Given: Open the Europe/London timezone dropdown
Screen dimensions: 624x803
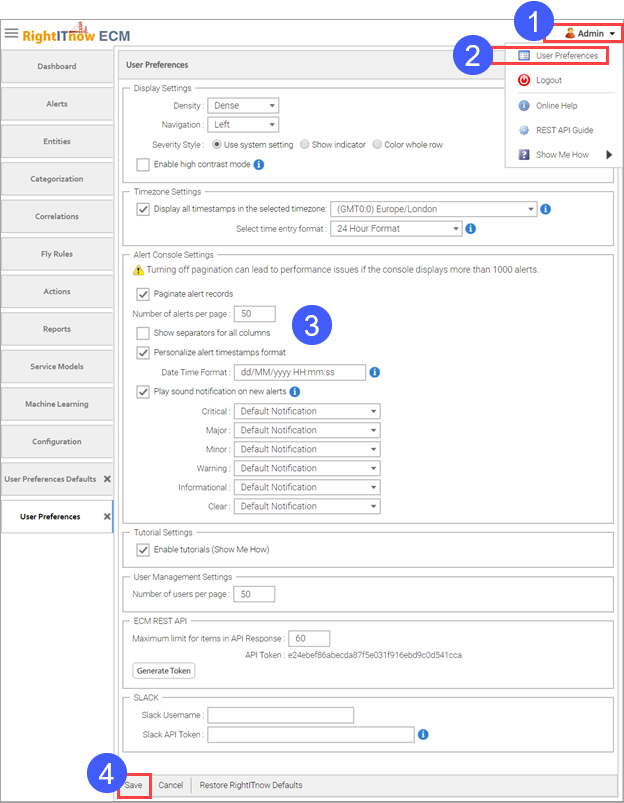Looking at the screenshot, I should tap(433, 209).
